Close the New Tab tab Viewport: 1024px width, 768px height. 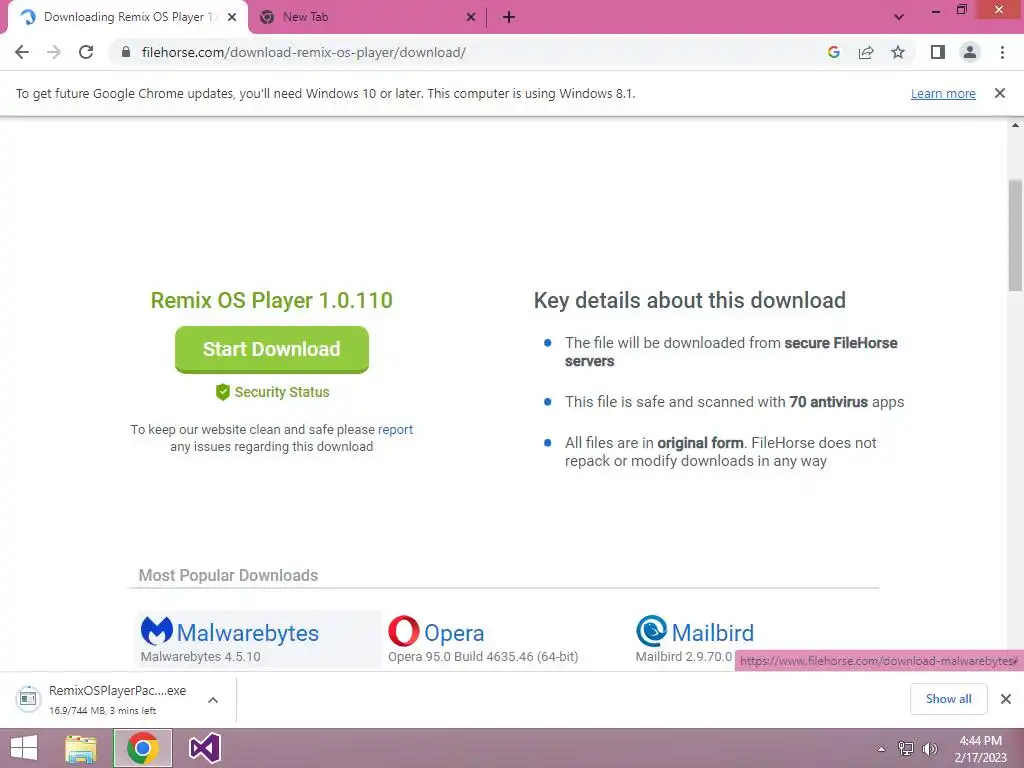coord(471,17)
